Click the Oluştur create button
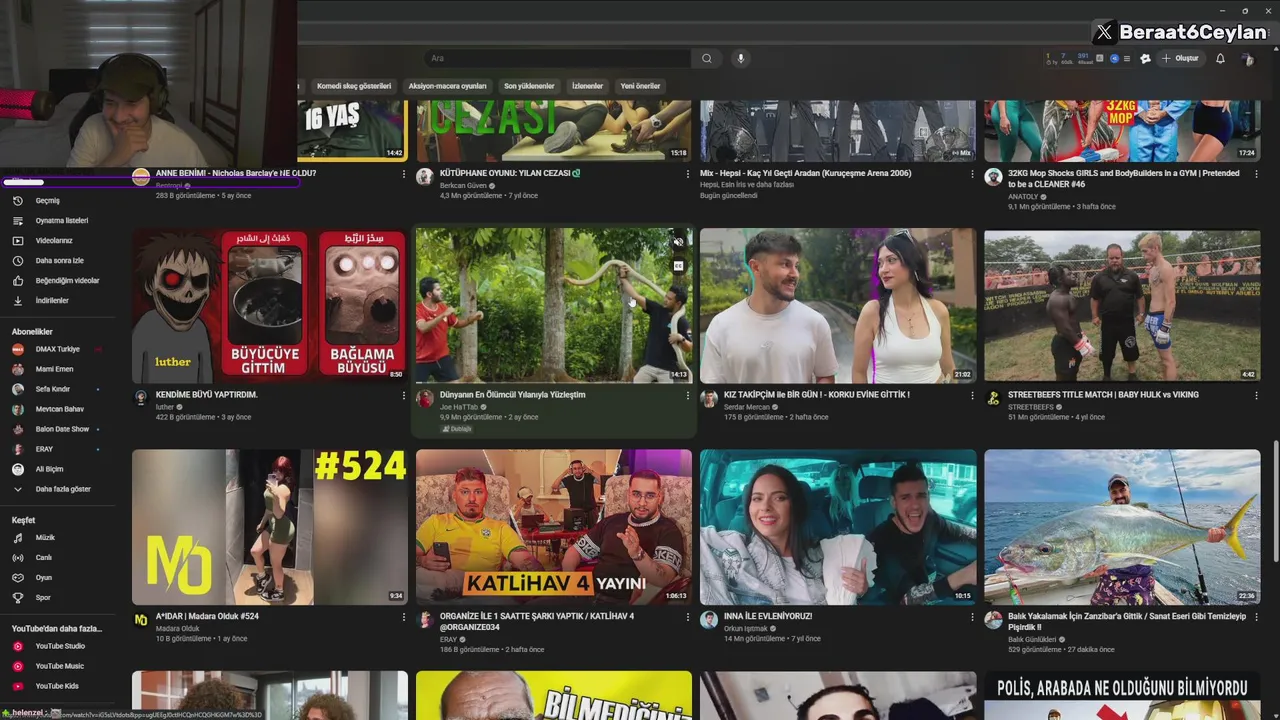Screen dimensions: 1280x720 pyautogui.click(x=1180, y=58)
